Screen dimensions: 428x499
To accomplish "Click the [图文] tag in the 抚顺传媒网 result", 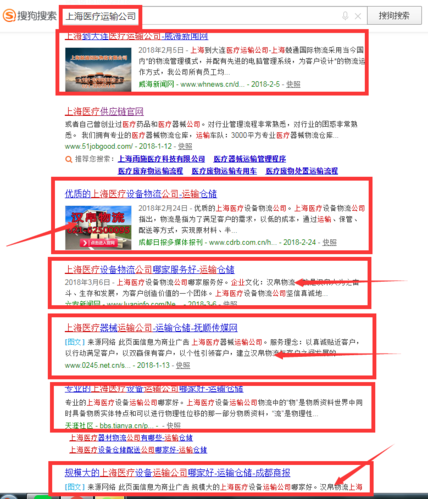I will click(75, 342).
